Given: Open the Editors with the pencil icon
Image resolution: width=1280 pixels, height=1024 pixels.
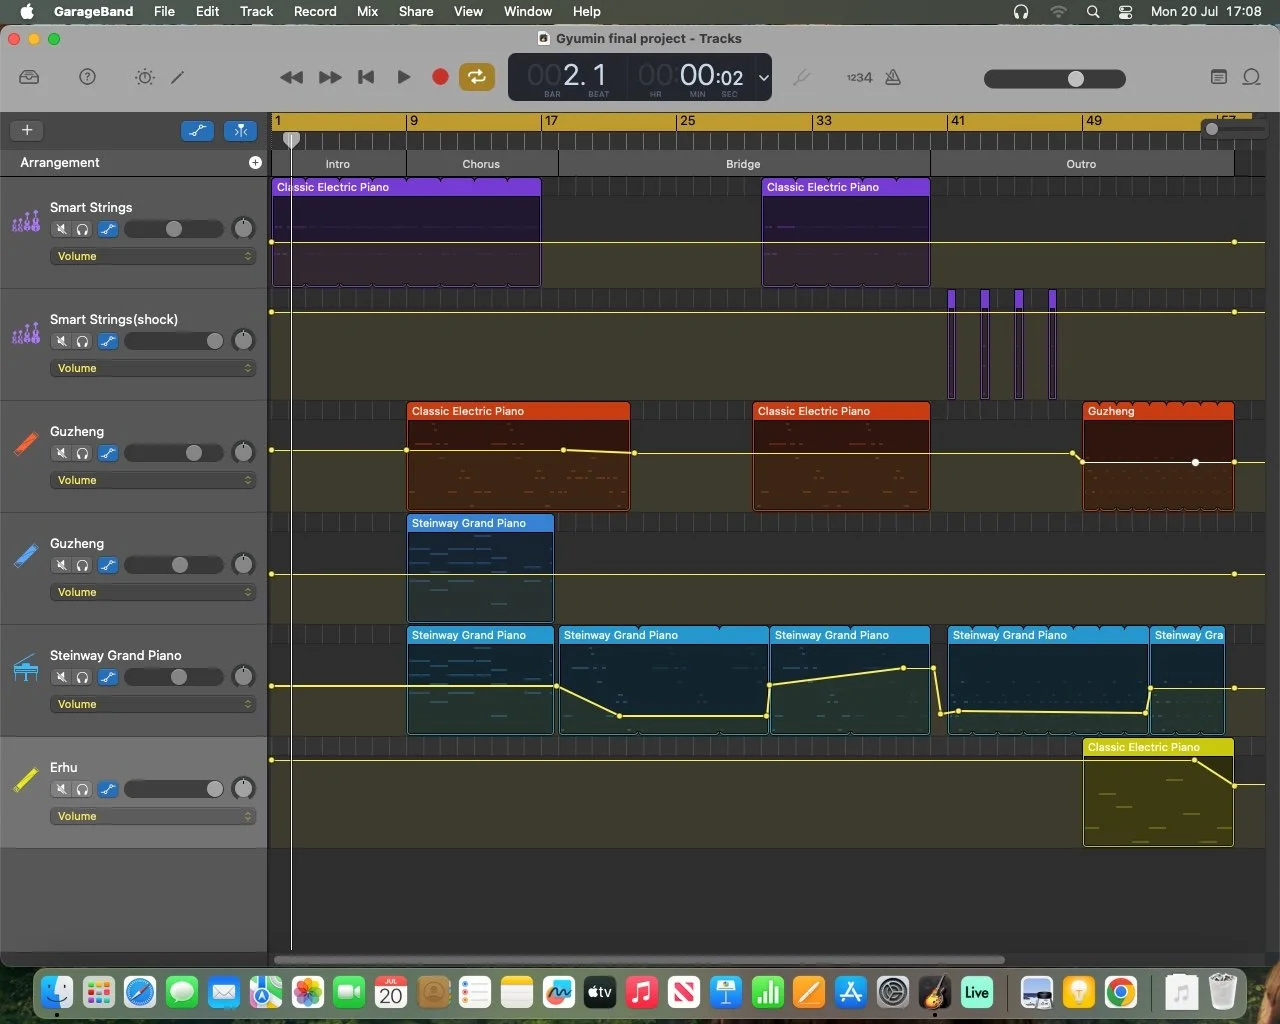Looking at the screenshot, I should (178, 77).
